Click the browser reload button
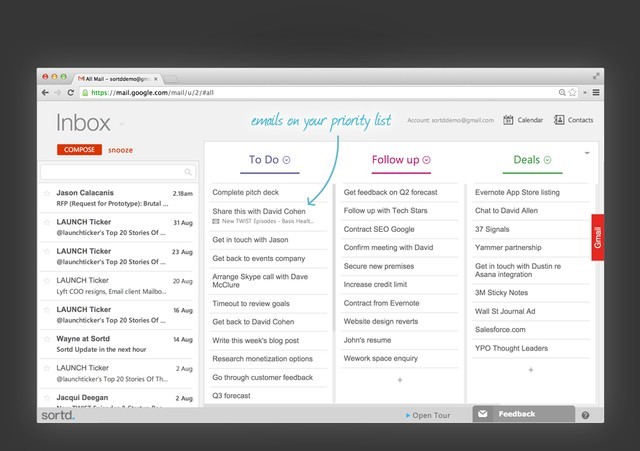640x451 pixels. click(x=70, y=92)
